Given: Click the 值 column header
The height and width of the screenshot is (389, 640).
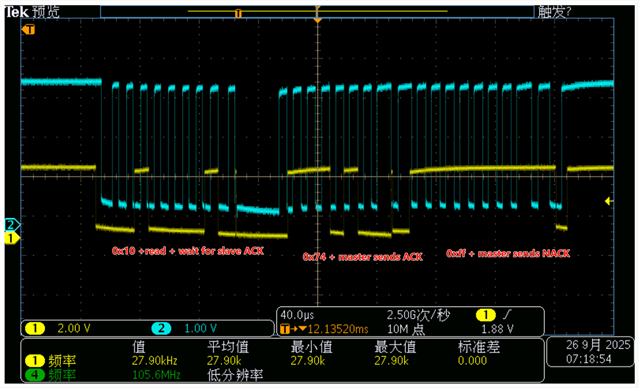Looking at the screenshot, I should 139,347.
